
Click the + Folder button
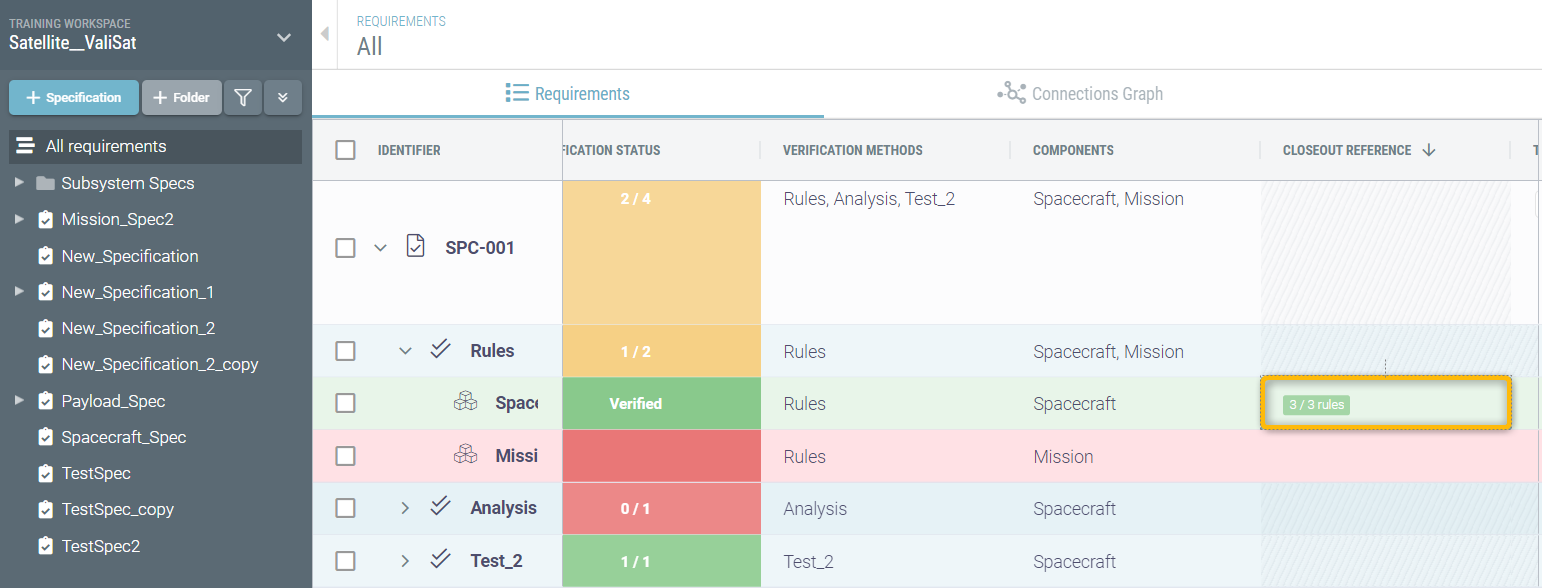pos(182,97)
